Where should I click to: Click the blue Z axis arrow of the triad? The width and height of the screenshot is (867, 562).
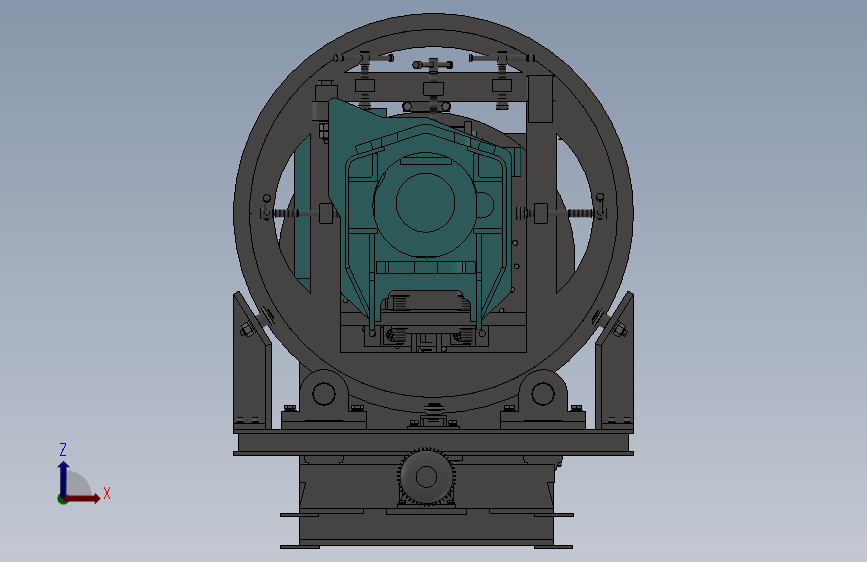(63, 479)
